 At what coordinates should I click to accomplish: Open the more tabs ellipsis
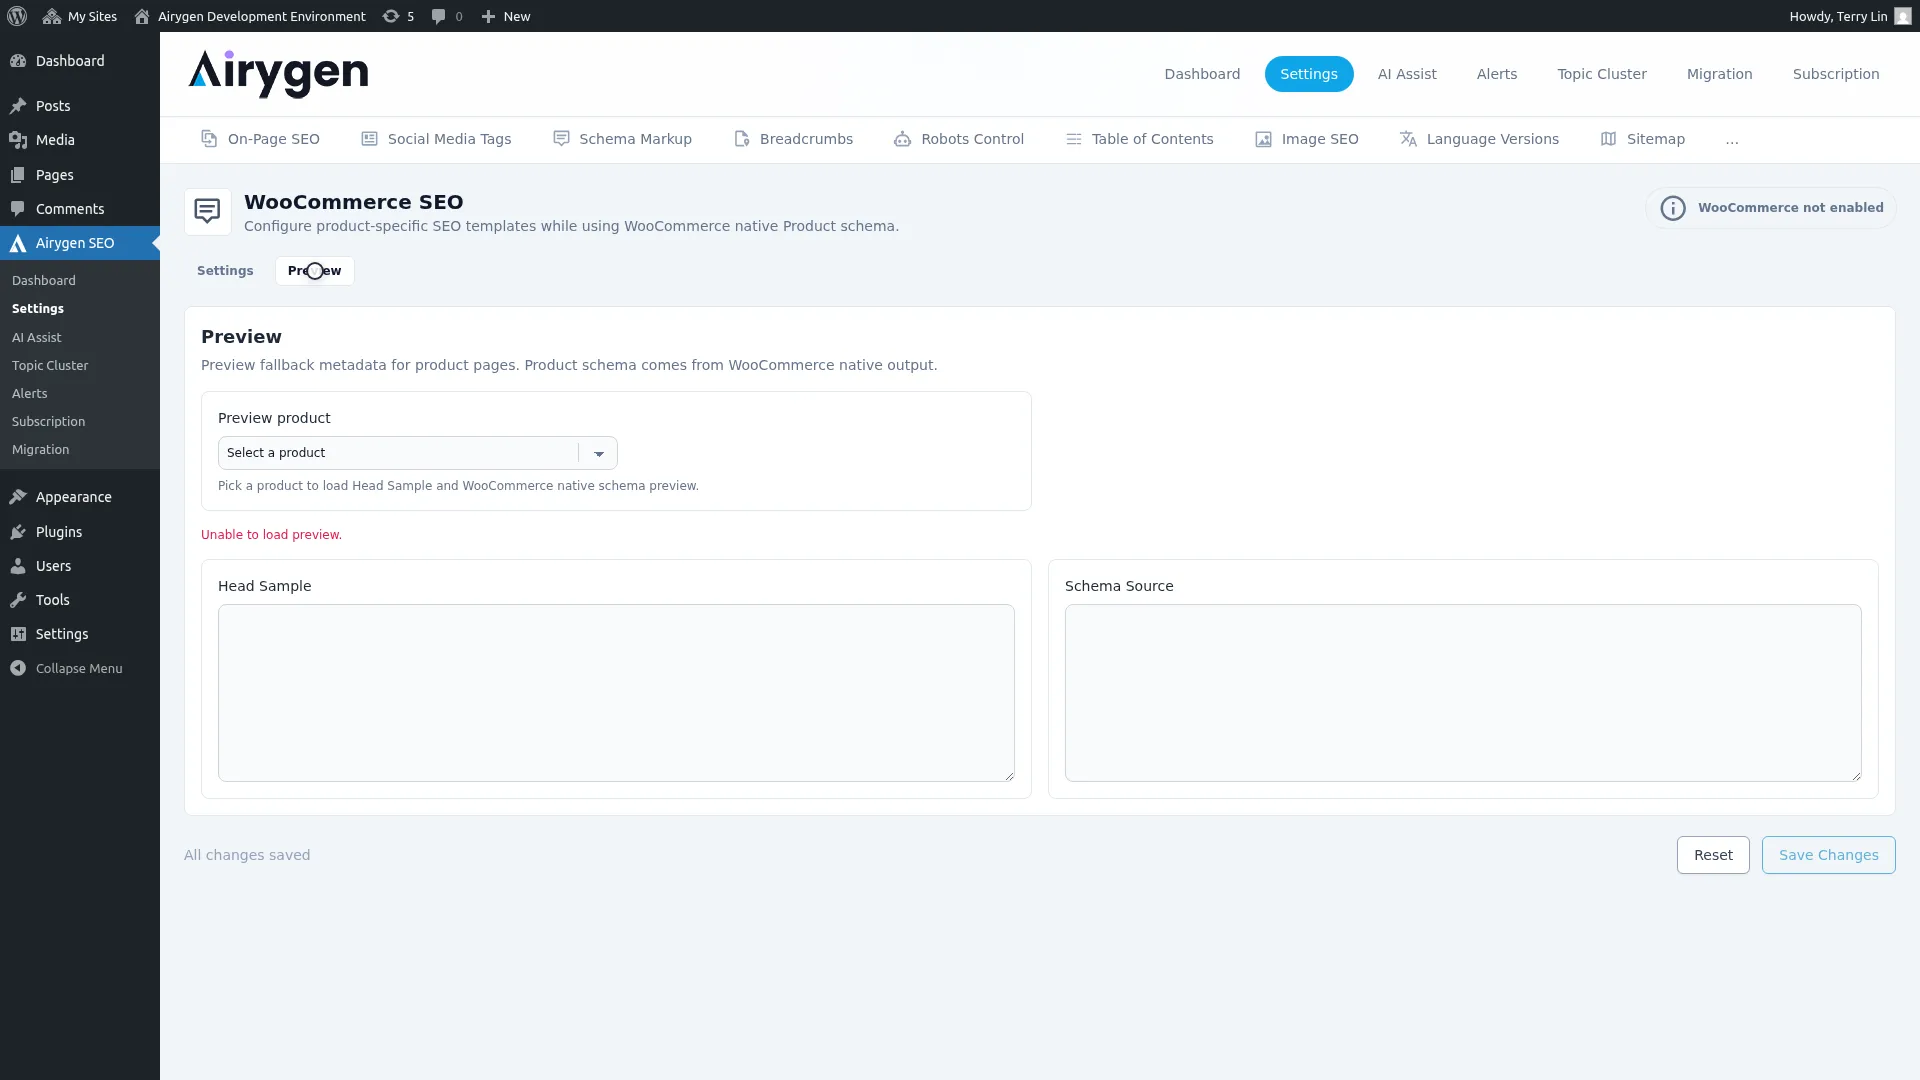[x=1732, y=139]
